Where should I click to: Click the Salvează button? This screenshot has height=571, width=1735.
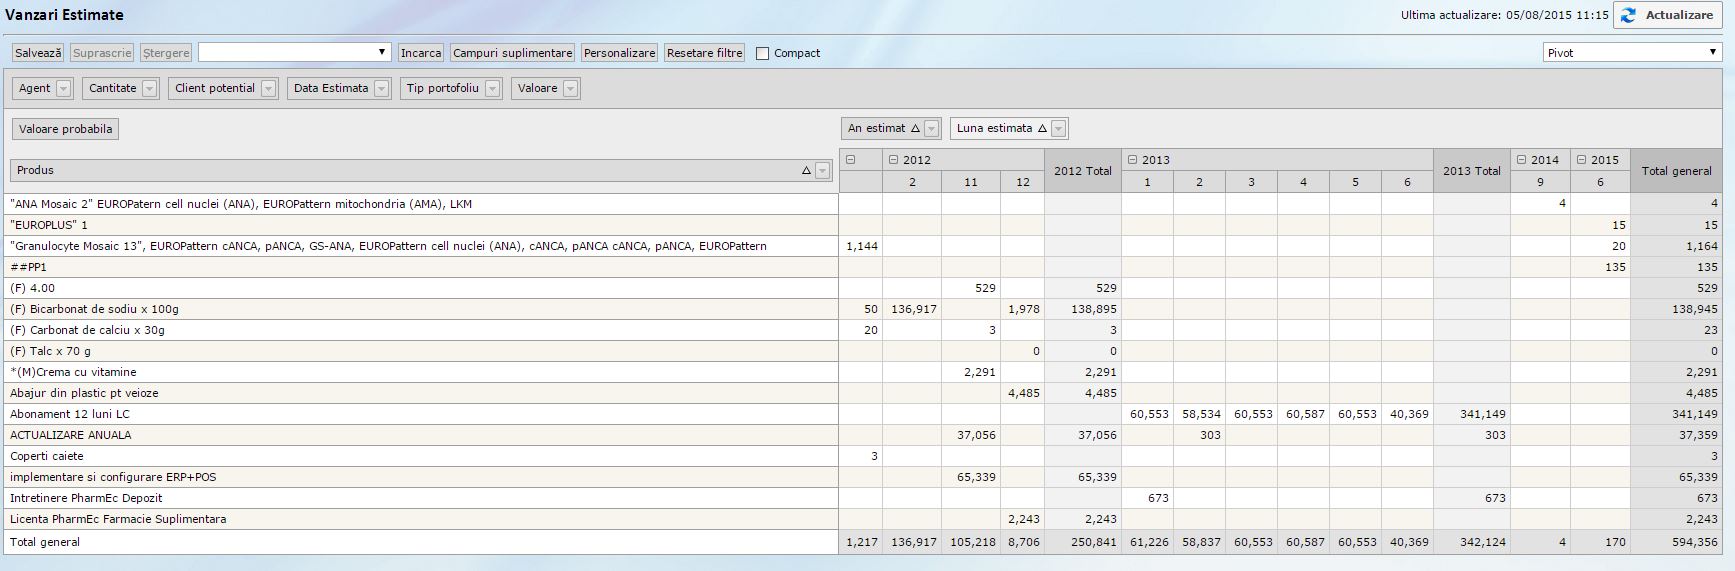(x=38, y=53)
